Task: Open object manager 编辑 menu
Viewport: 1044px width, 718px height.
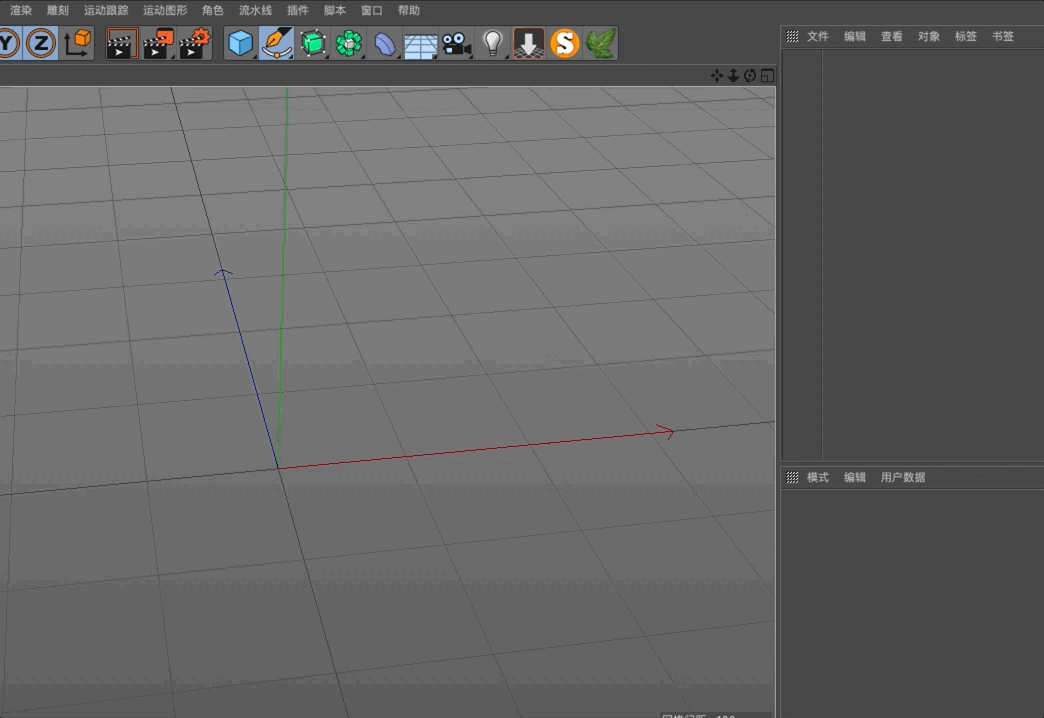Action: coord(855,37)
